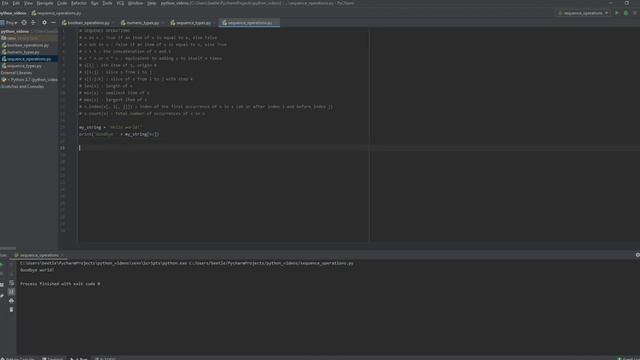
Task: Click the Debug bug icon in toolbar
Action: (x=626, y=13)
